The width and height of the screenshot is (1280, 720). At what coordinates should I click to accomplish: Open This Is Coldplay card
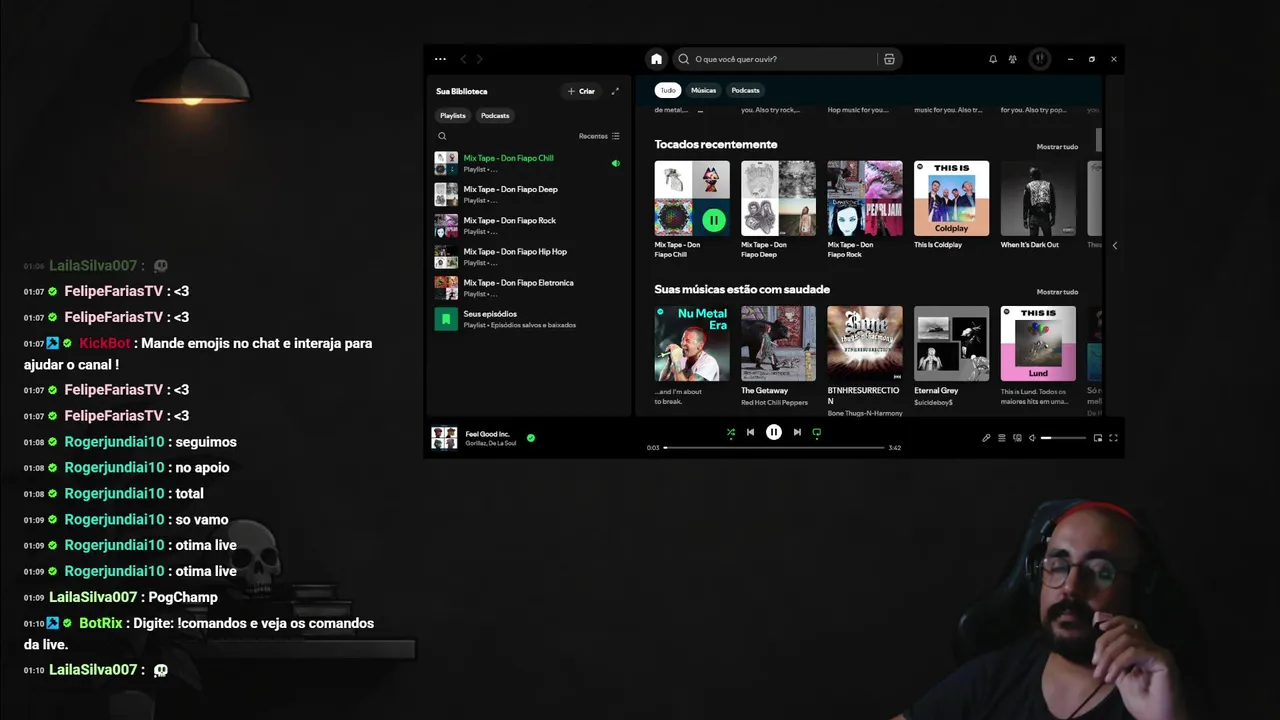tap(951, 205)
